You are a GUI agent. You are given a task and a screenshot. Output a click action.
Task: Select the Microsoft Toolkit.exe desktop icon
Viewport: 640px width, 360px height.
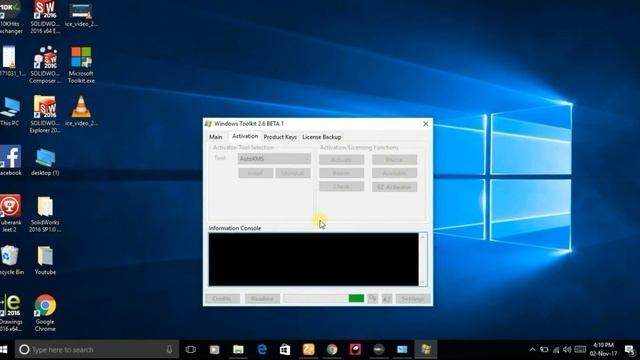pos(81,64)
